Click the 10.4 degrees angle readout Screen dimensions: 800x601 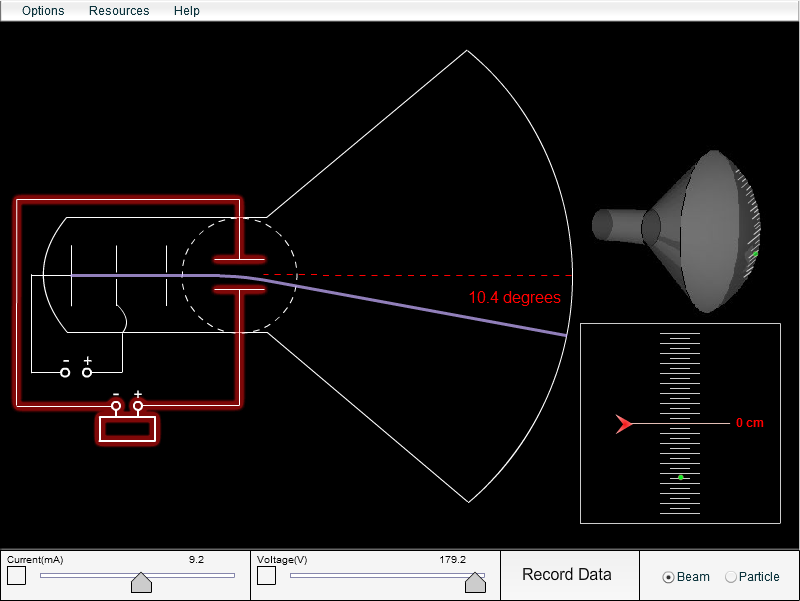(x=514, y=298)
